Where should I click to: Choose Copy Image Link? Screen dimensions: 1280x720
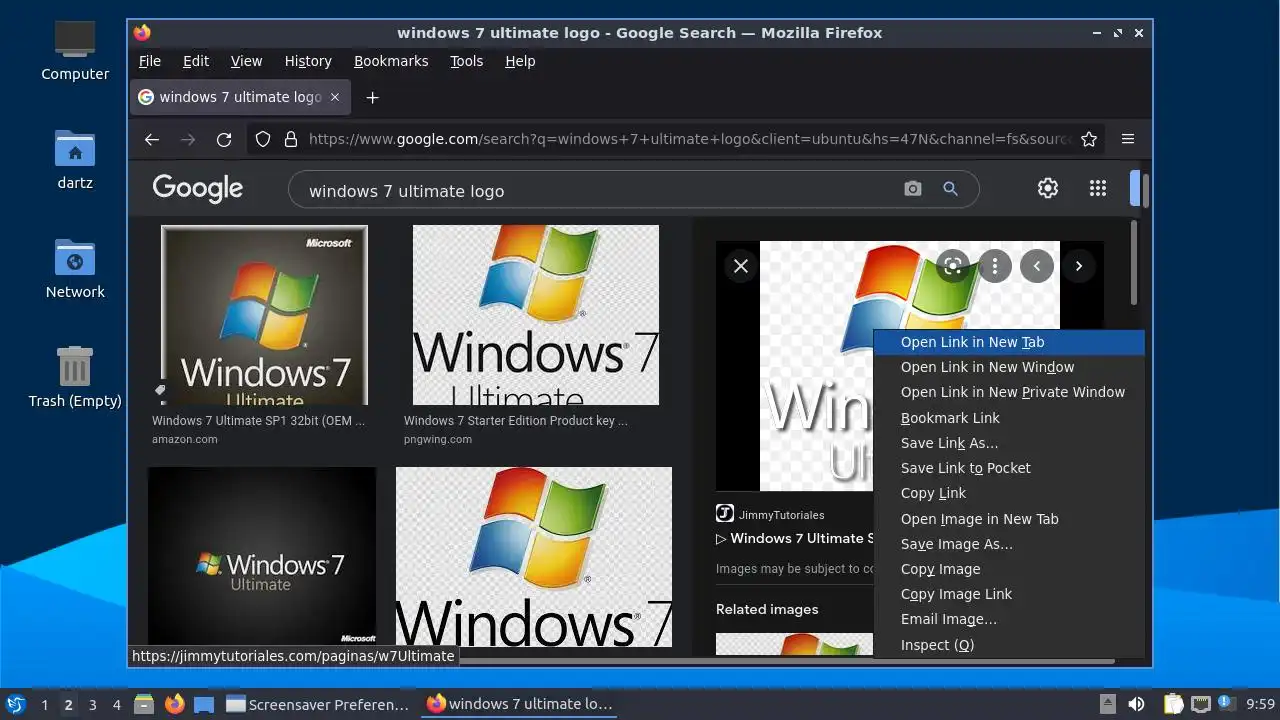coord(1009,594)
